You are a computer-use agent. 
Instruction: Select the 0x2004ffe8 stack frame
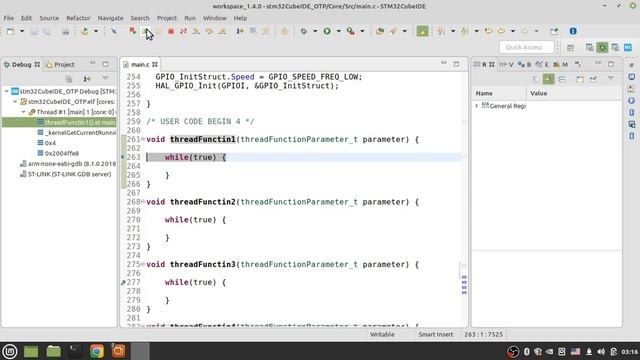58,153
